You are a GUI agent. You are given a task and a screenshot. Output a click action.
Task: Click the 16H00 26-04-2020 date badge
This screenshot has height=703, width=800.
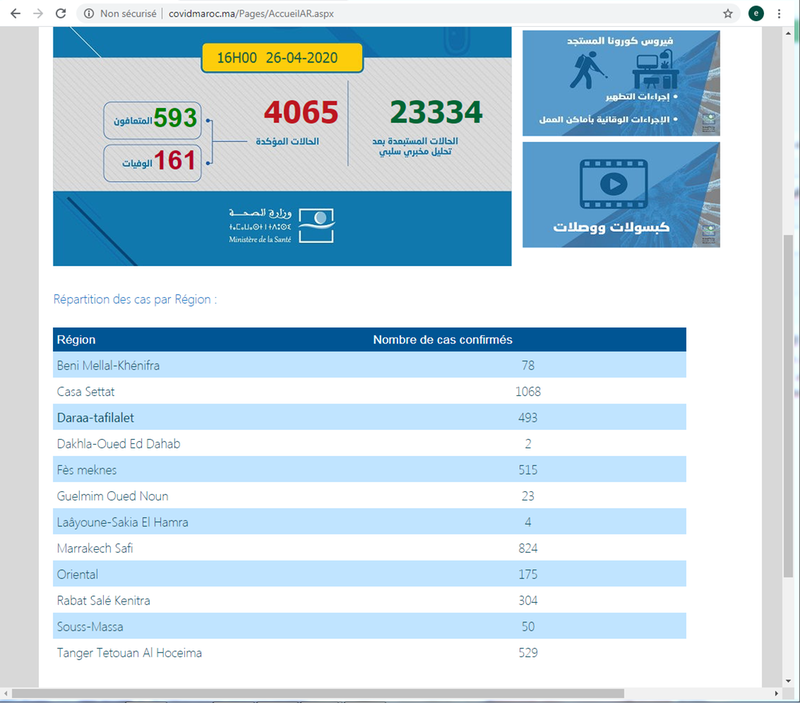pyautogui.click(x=282, y=57)
